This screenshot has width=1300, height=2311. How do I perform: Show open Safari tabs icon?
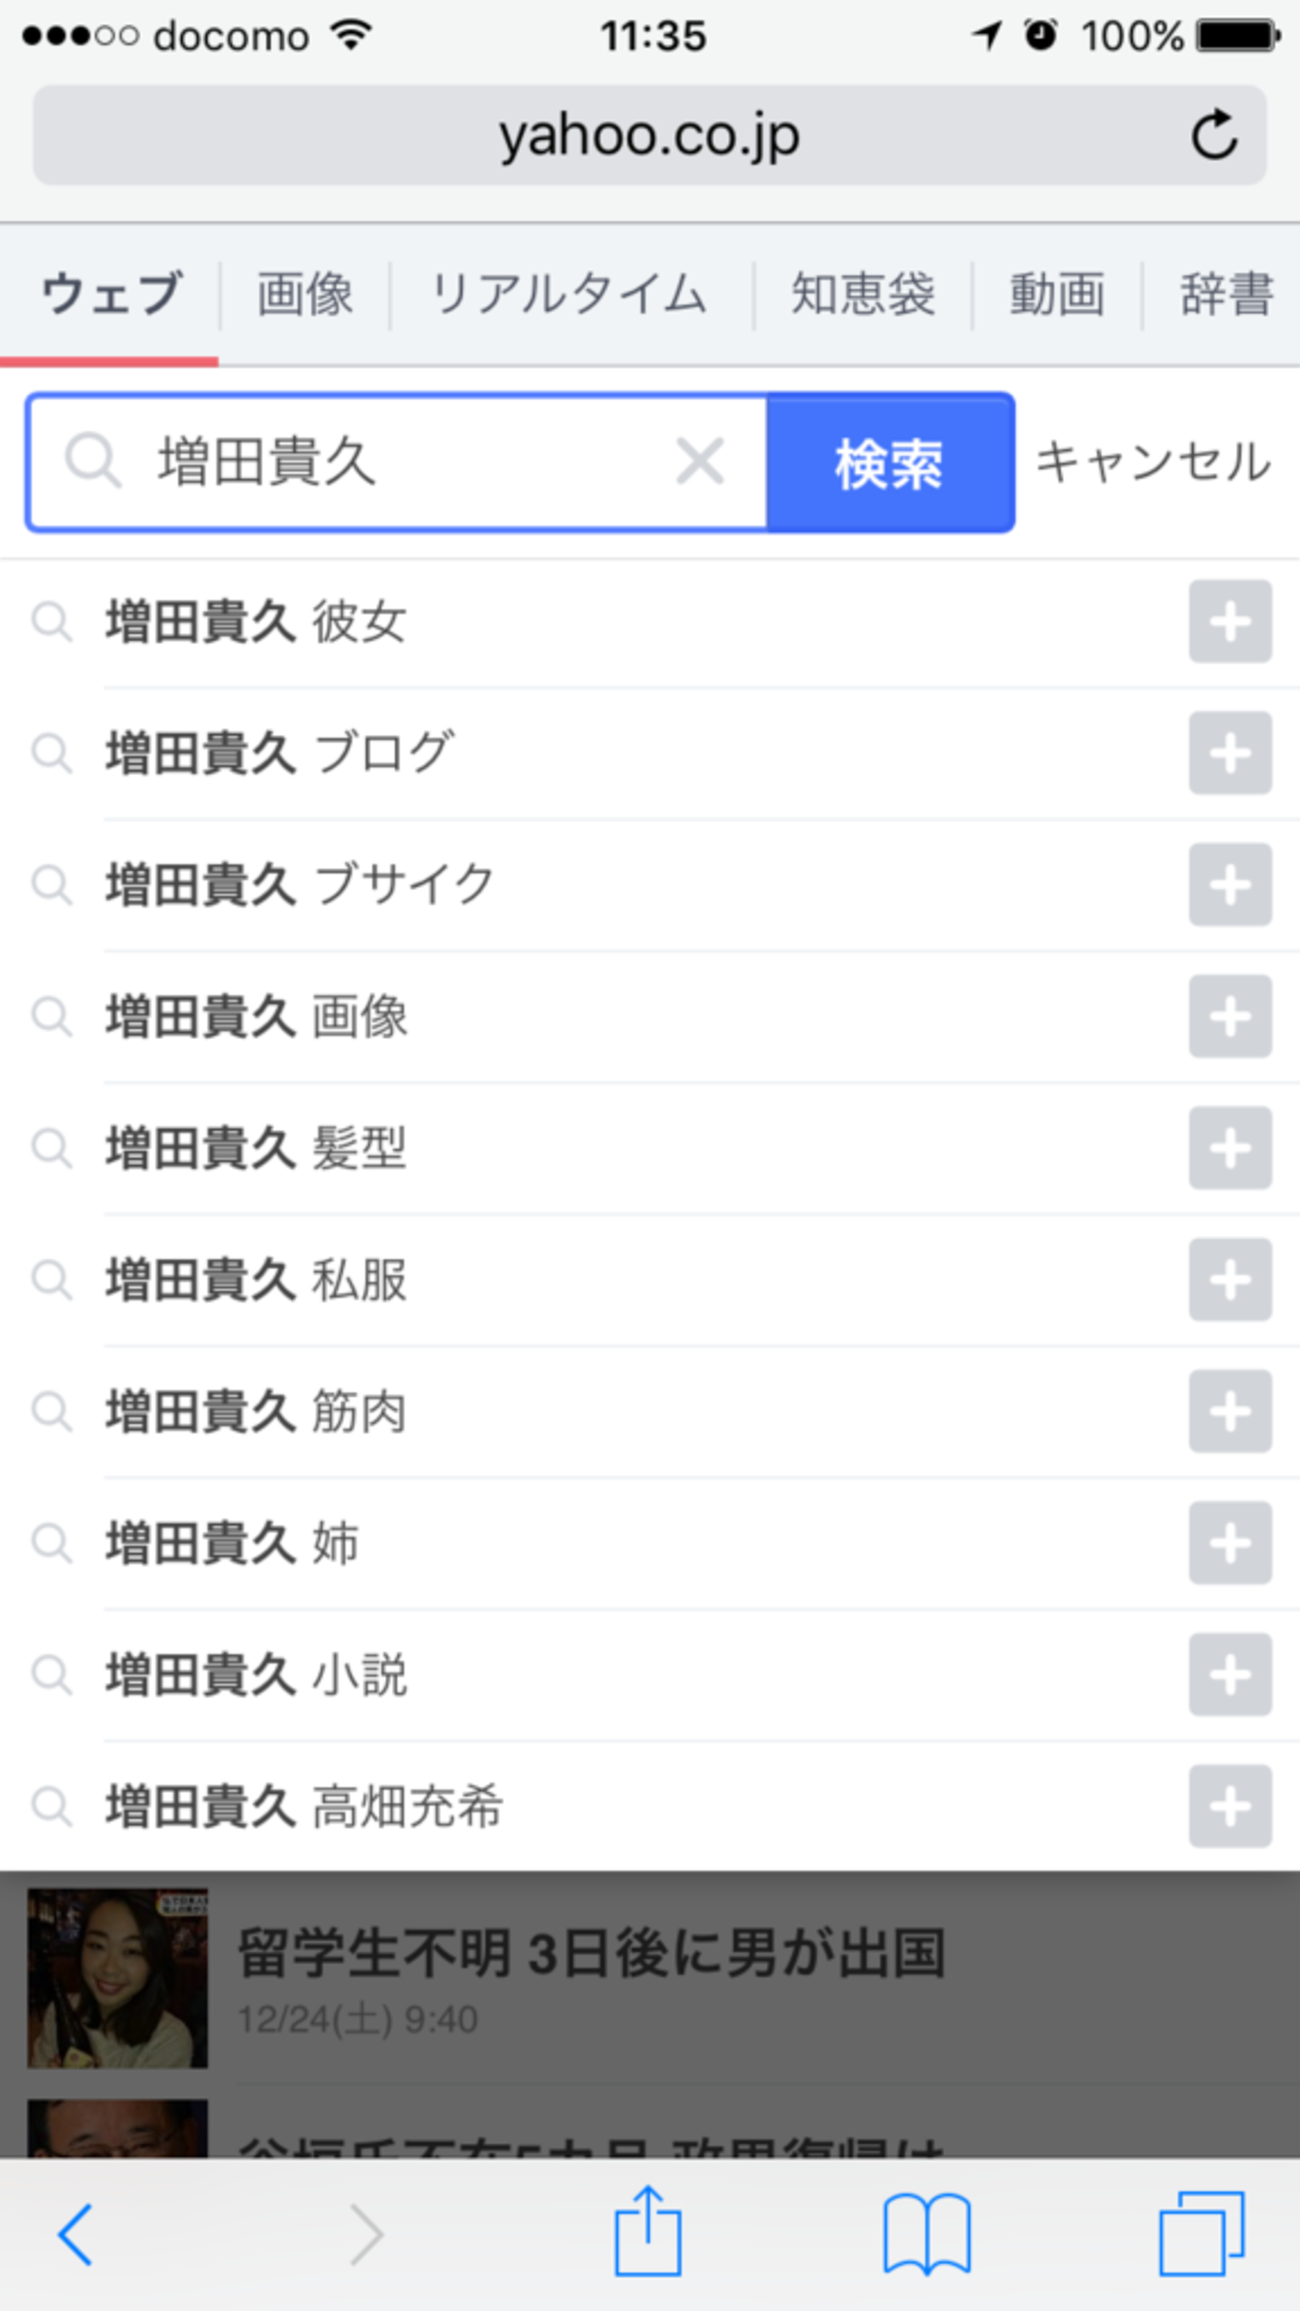(x=1201, y=2234)
